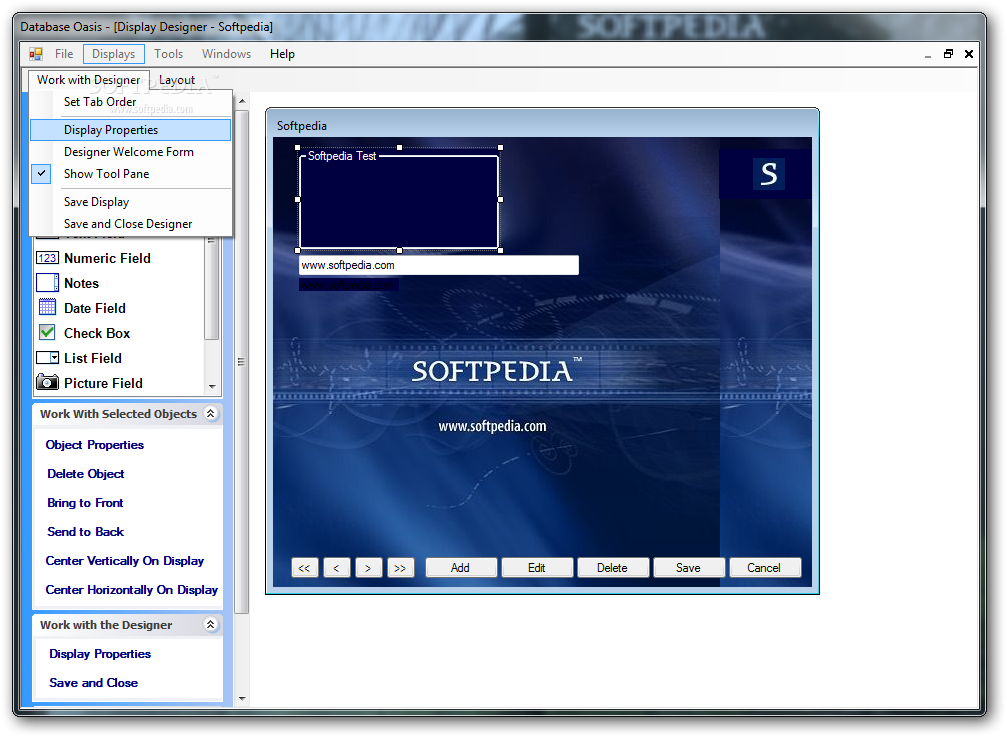The height and width of the screenshot is (737, 1007).
Task: Click the tool list vertical scrollbar thumb
Action: pos(211,289)
